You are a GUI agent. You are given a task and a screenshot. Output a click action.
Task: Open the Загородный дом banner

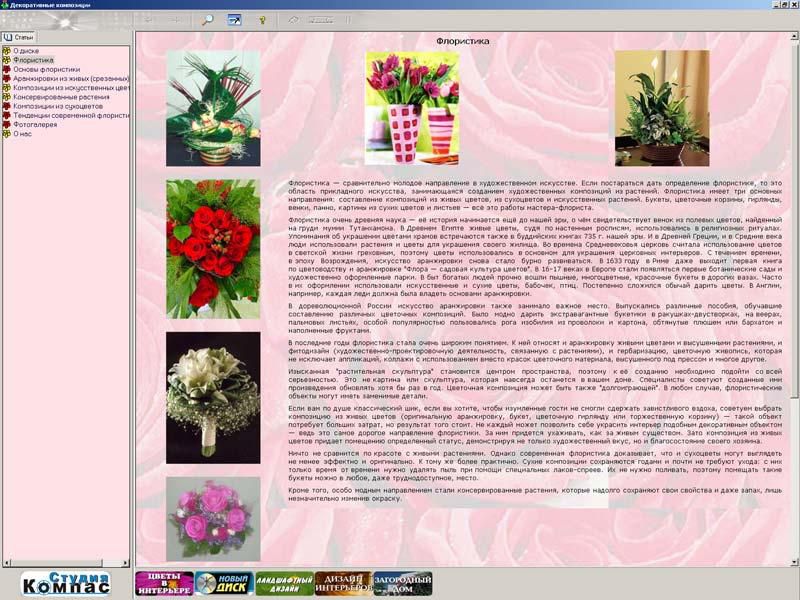(402, 583)
